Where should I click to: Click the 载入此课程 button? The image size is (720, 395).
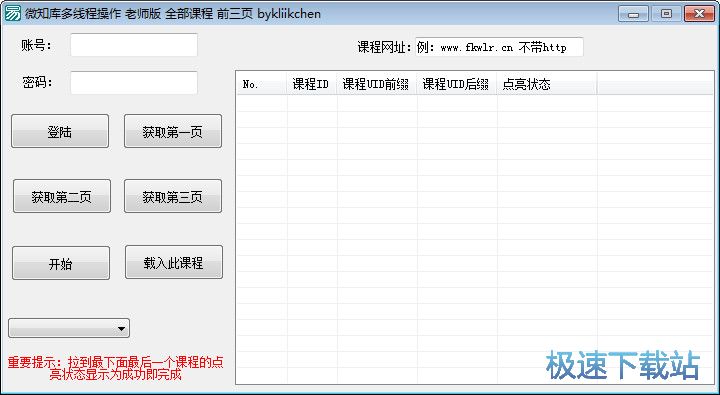(174, 262)
